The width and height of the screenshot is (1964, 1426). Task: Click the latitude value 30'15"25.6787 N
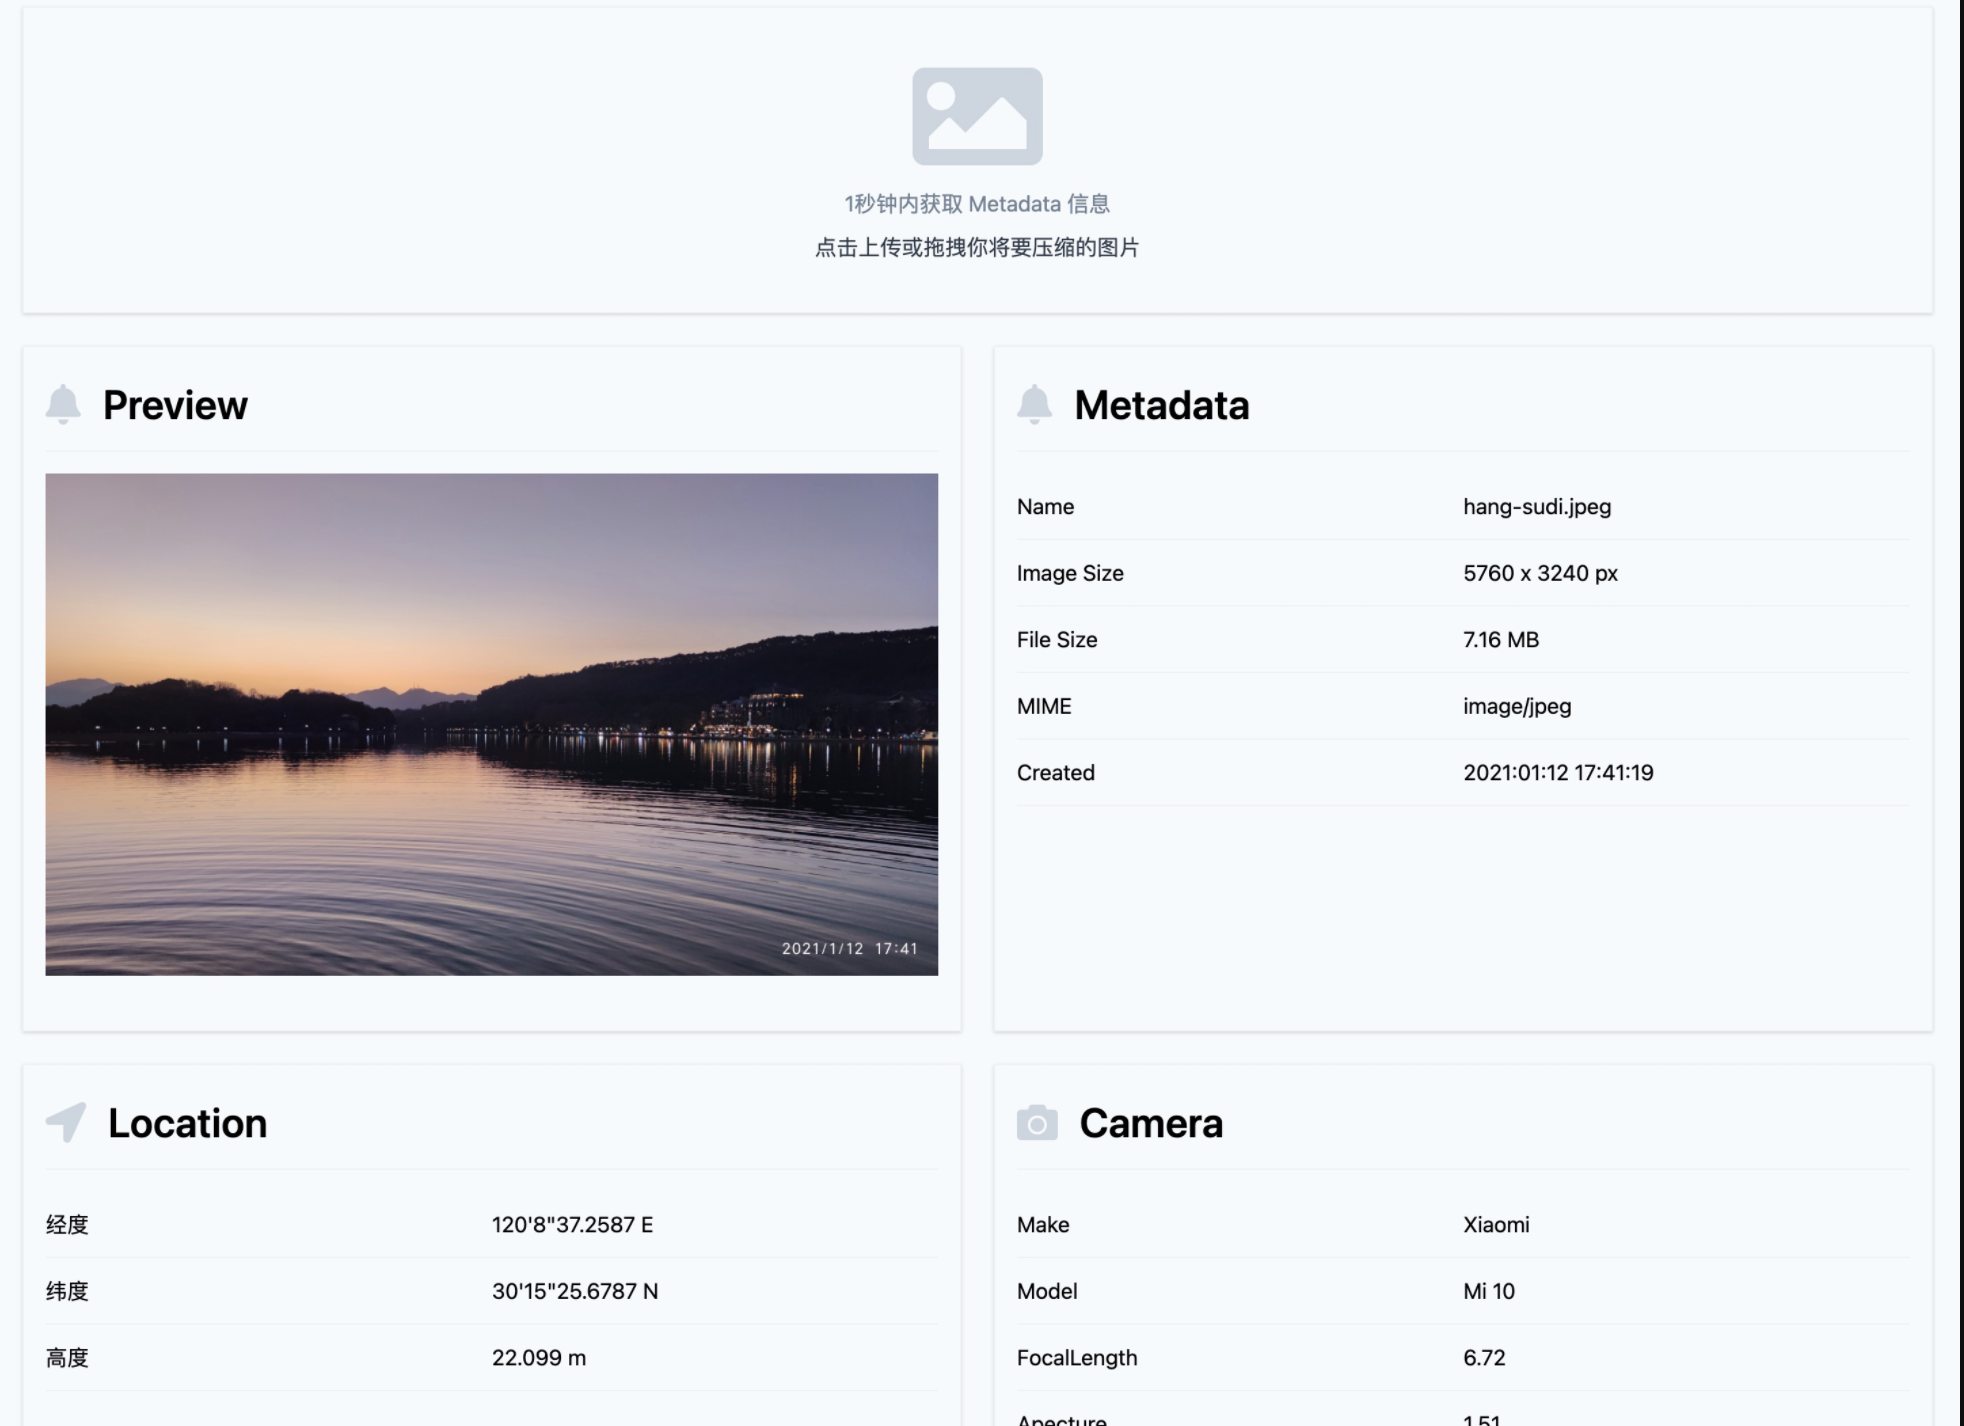pyautogui.click(x=574, y=1291)
